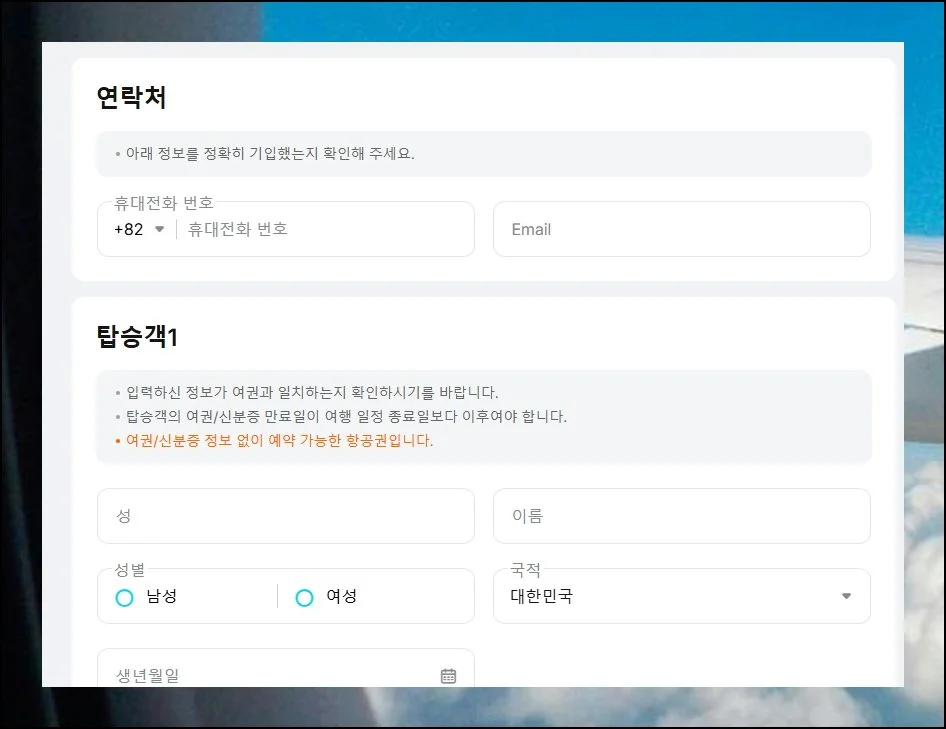Click into the Email field
The image size is (946, 729).
coord(681,229)
